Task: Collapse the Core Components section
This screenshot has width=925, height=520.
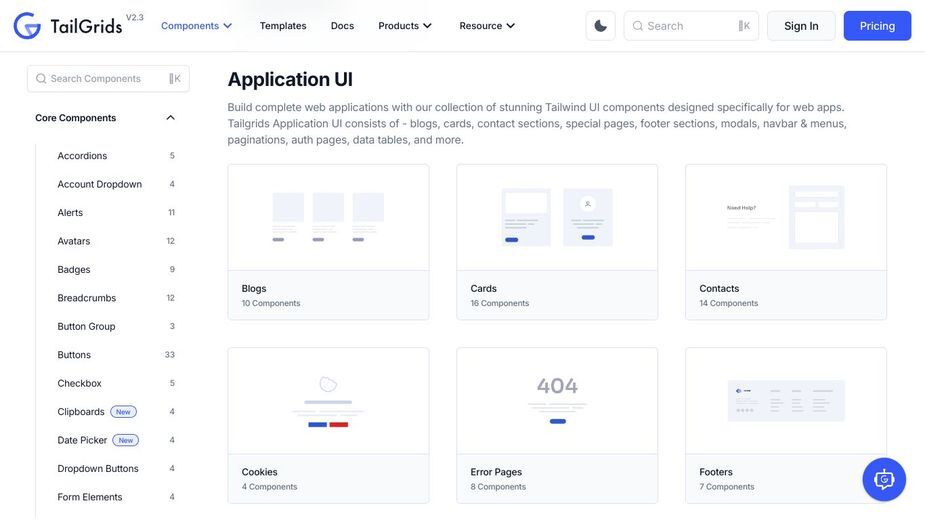Action: [105, 117]
